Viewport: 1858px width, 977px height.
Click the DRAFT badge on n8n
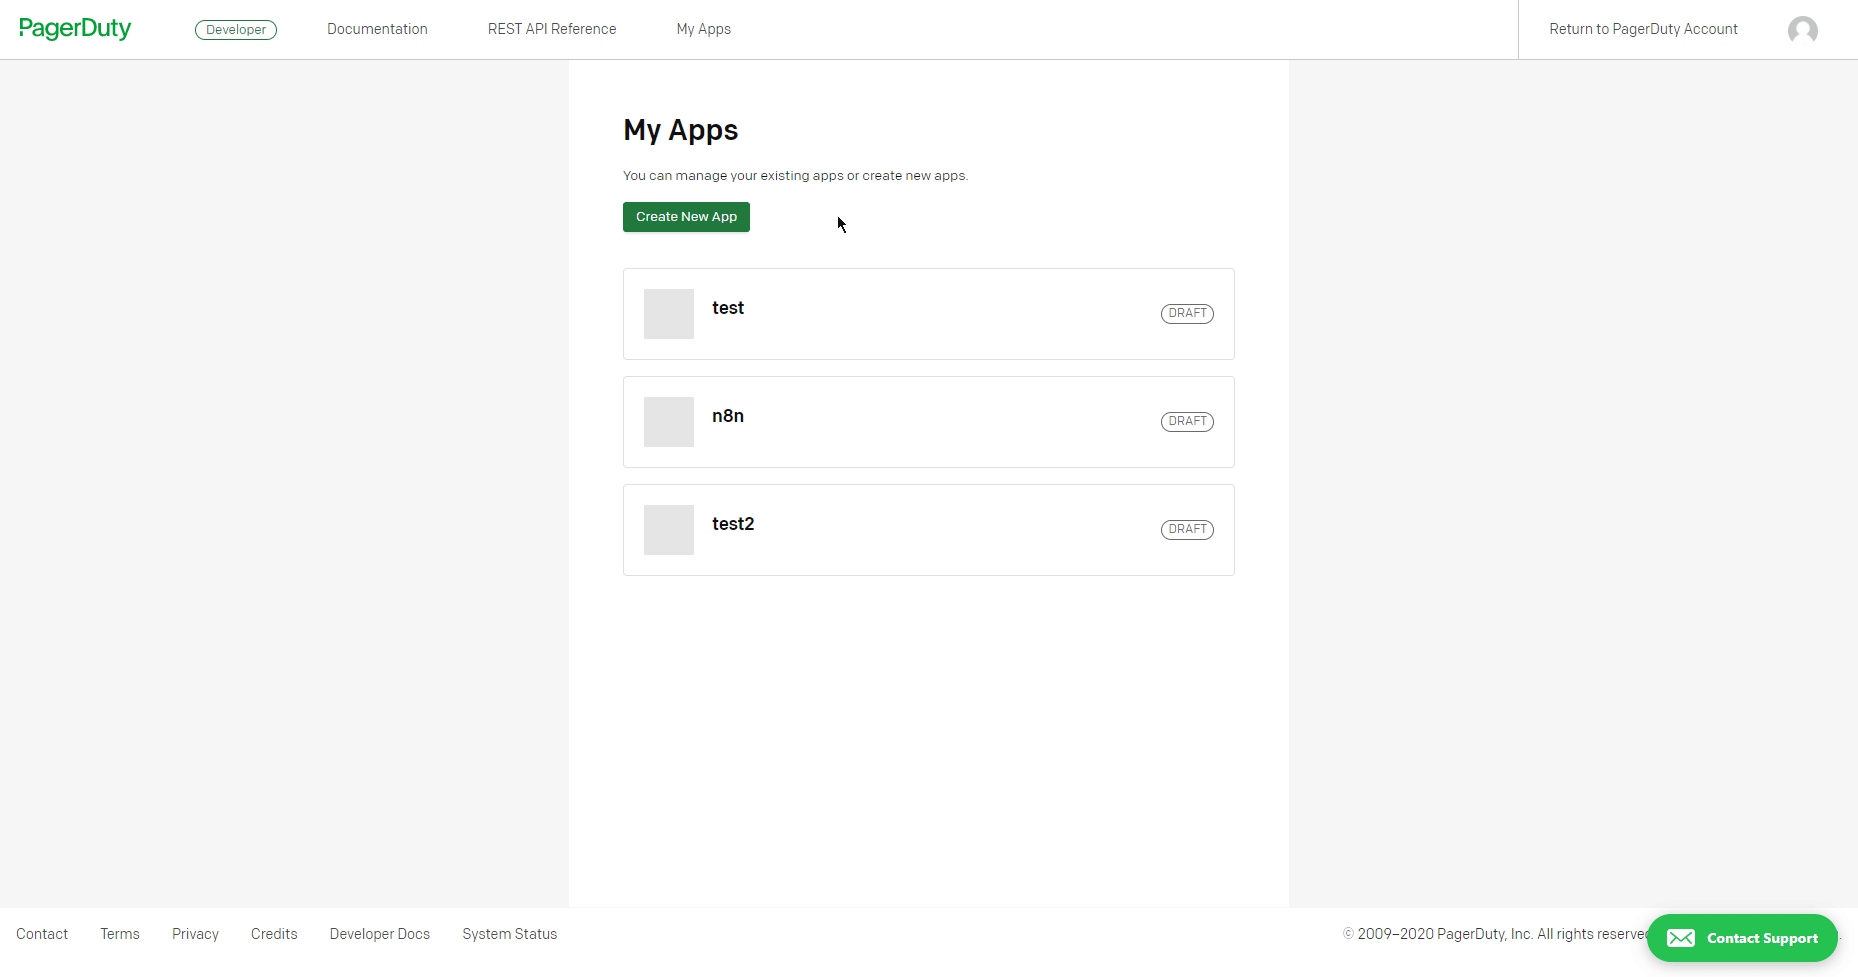pos(1187,421)
